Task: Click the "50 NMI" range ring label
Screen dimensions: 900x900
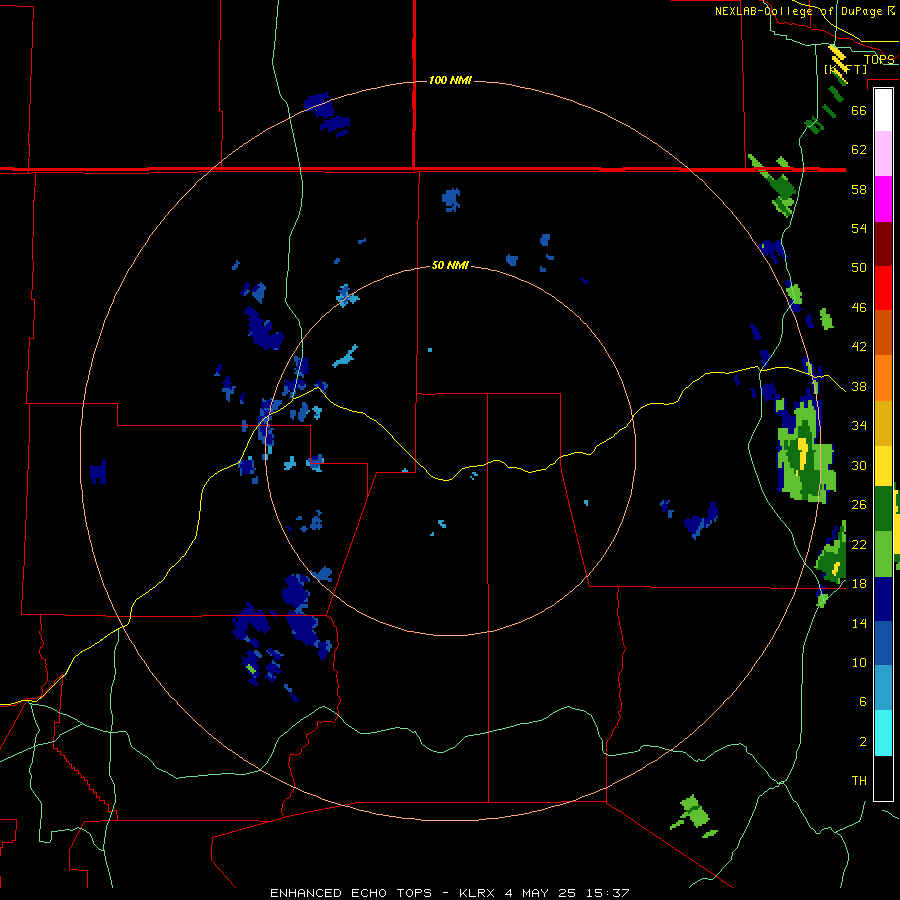Action: [449, 265]
